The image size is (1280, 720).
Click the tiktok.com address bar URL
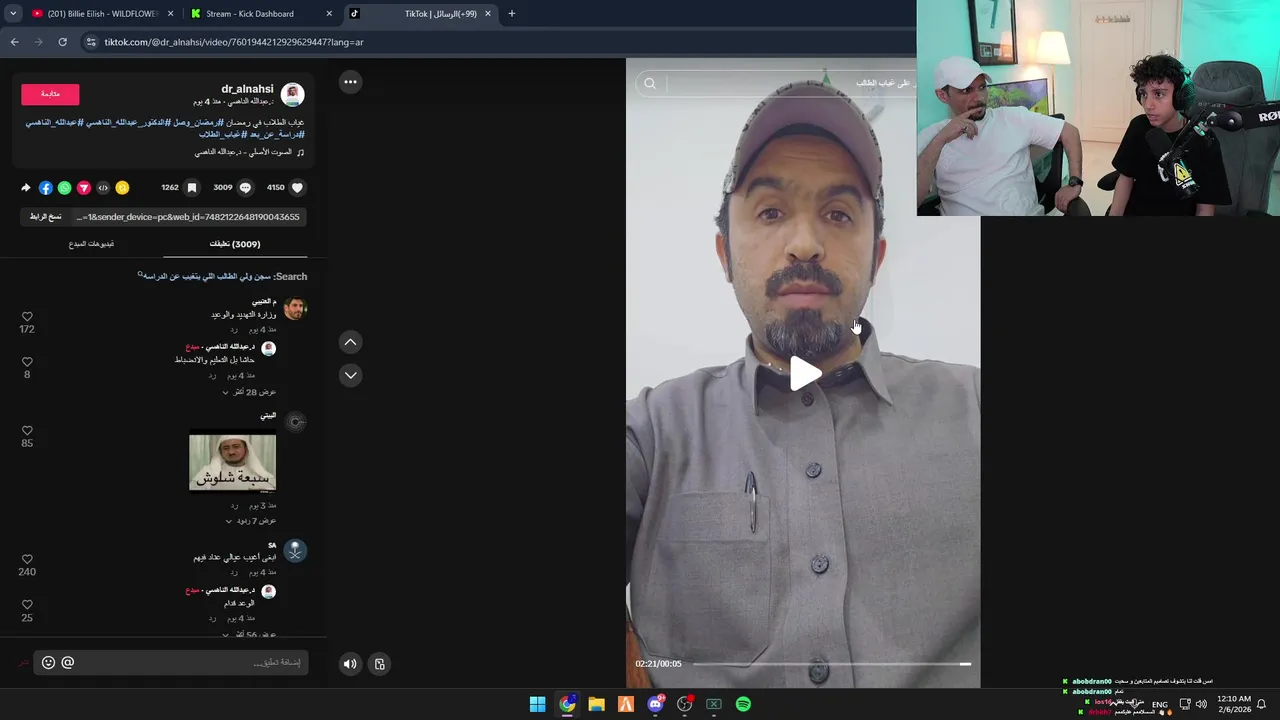point(234,42)
